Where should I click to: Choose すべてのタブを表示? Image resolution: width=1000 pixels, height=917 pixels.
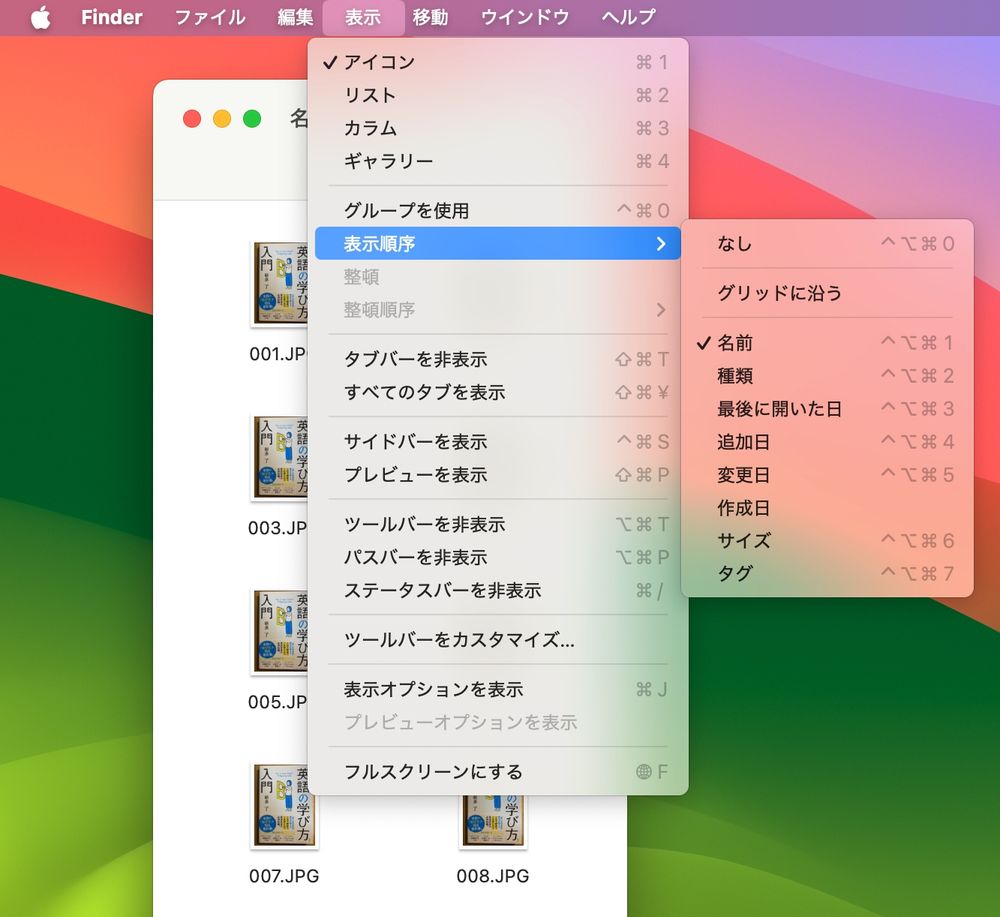(498, 392)
